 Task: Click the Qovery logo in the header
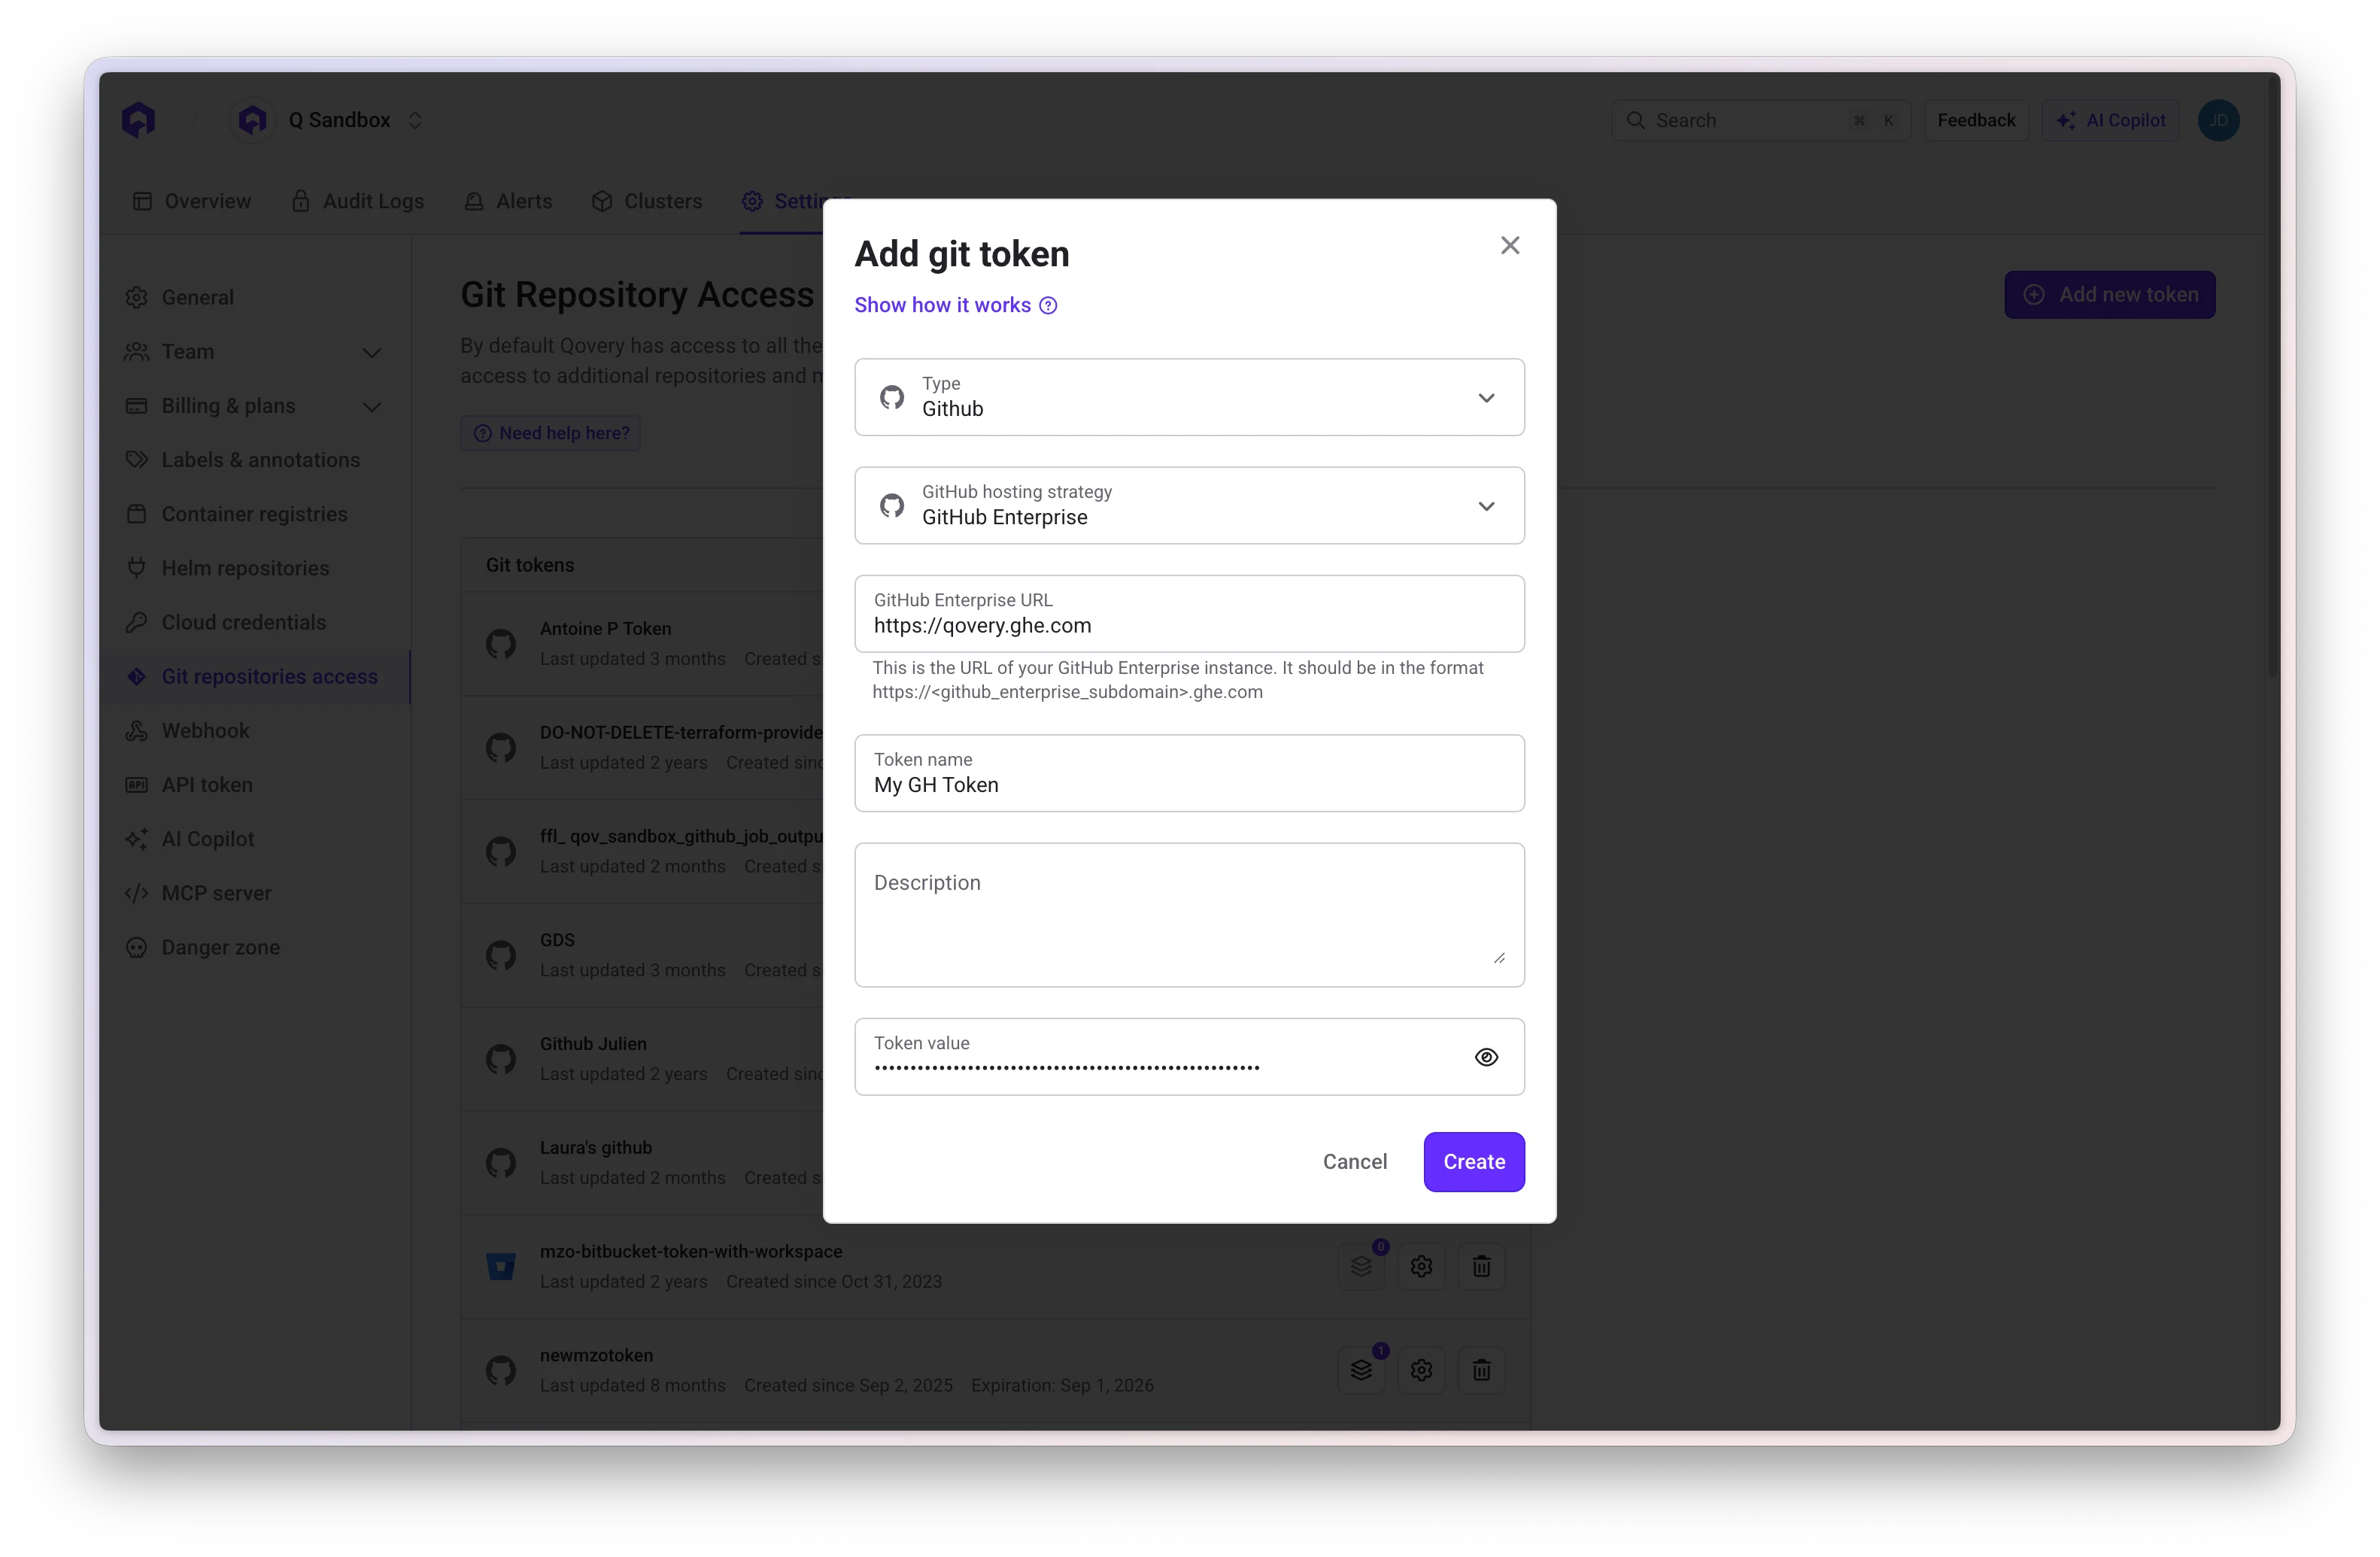[x=139, y=120]
